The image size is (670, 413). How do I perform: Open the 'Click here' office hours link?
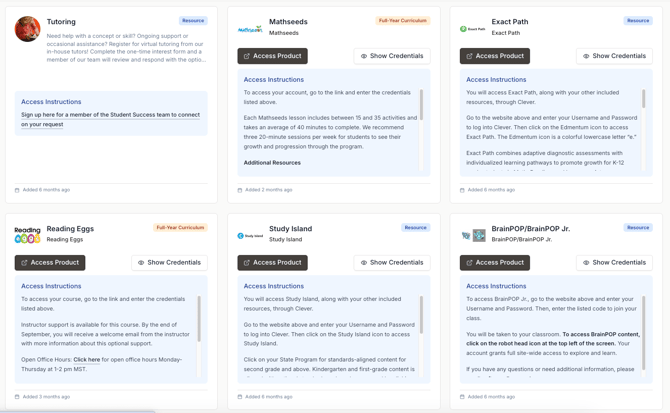click(86, 359)
